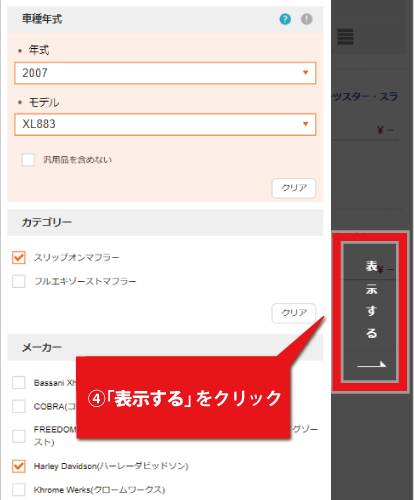Click the カテゴリー section header text
The width and height of the screenshot is (414, 500).
point(47,222)
